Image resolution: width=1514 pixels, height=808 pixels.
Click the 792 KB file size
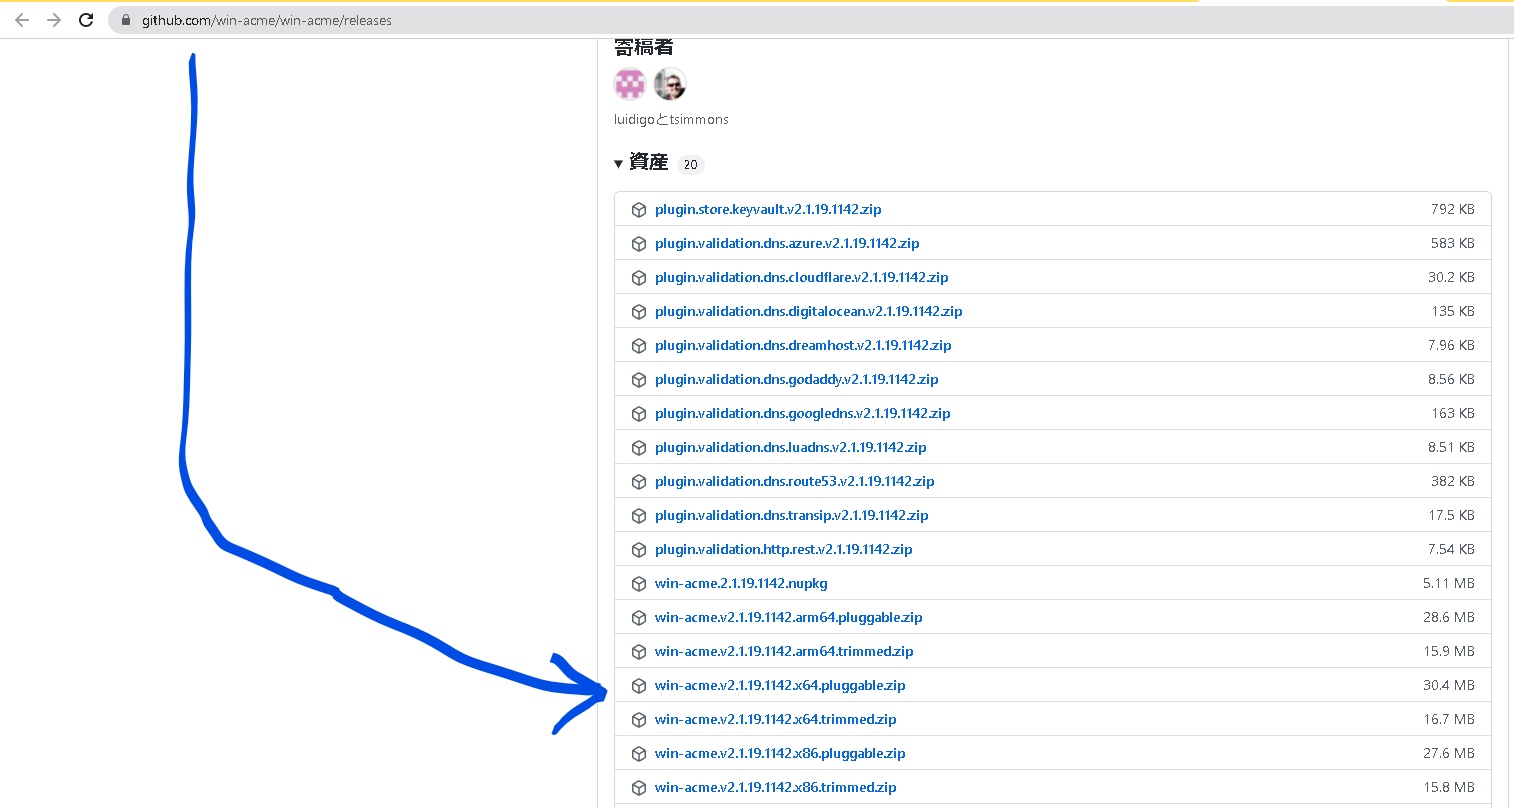point(1452,209)
